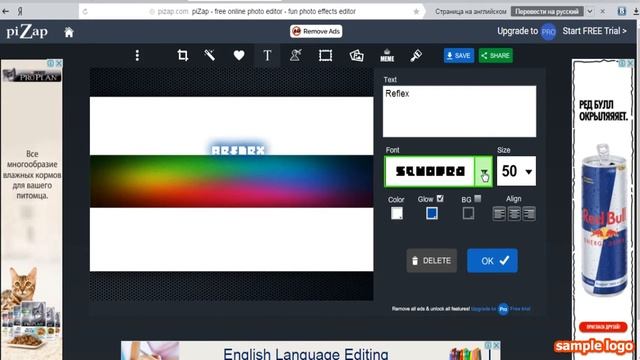Screen dimensions: 640x360
Task: Click the piZap logo
Action: point(27,31)
